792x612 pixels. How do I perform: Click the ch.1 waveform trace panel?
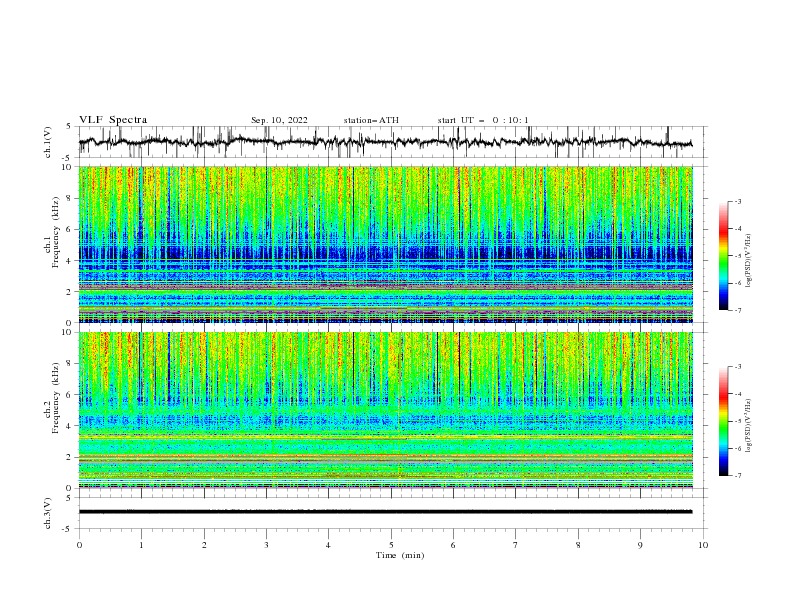(392, 142)
